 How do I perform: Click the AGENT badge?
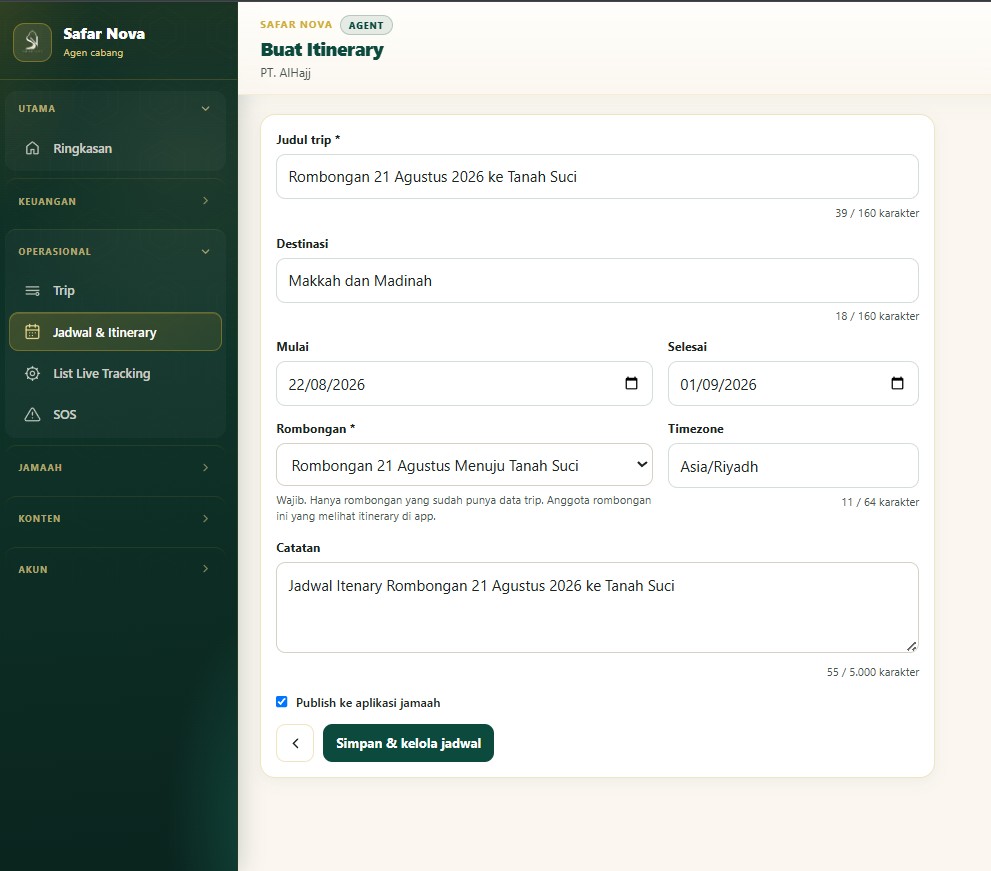366,25
